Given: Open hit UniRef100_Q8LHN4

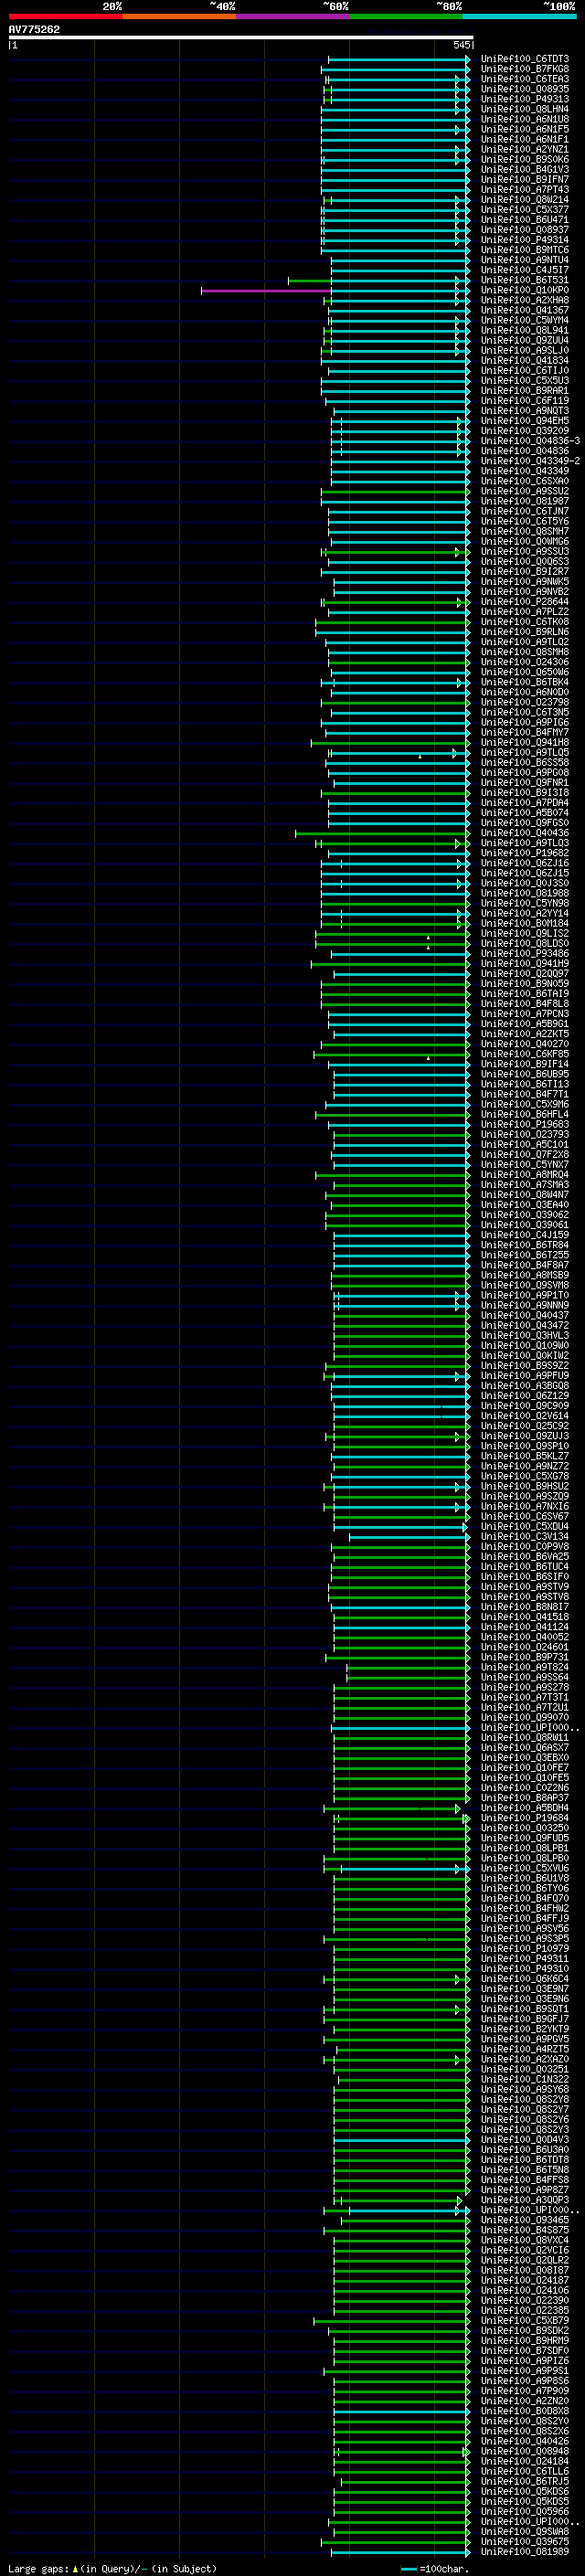Looking at the screenshot, I should 525,109.
